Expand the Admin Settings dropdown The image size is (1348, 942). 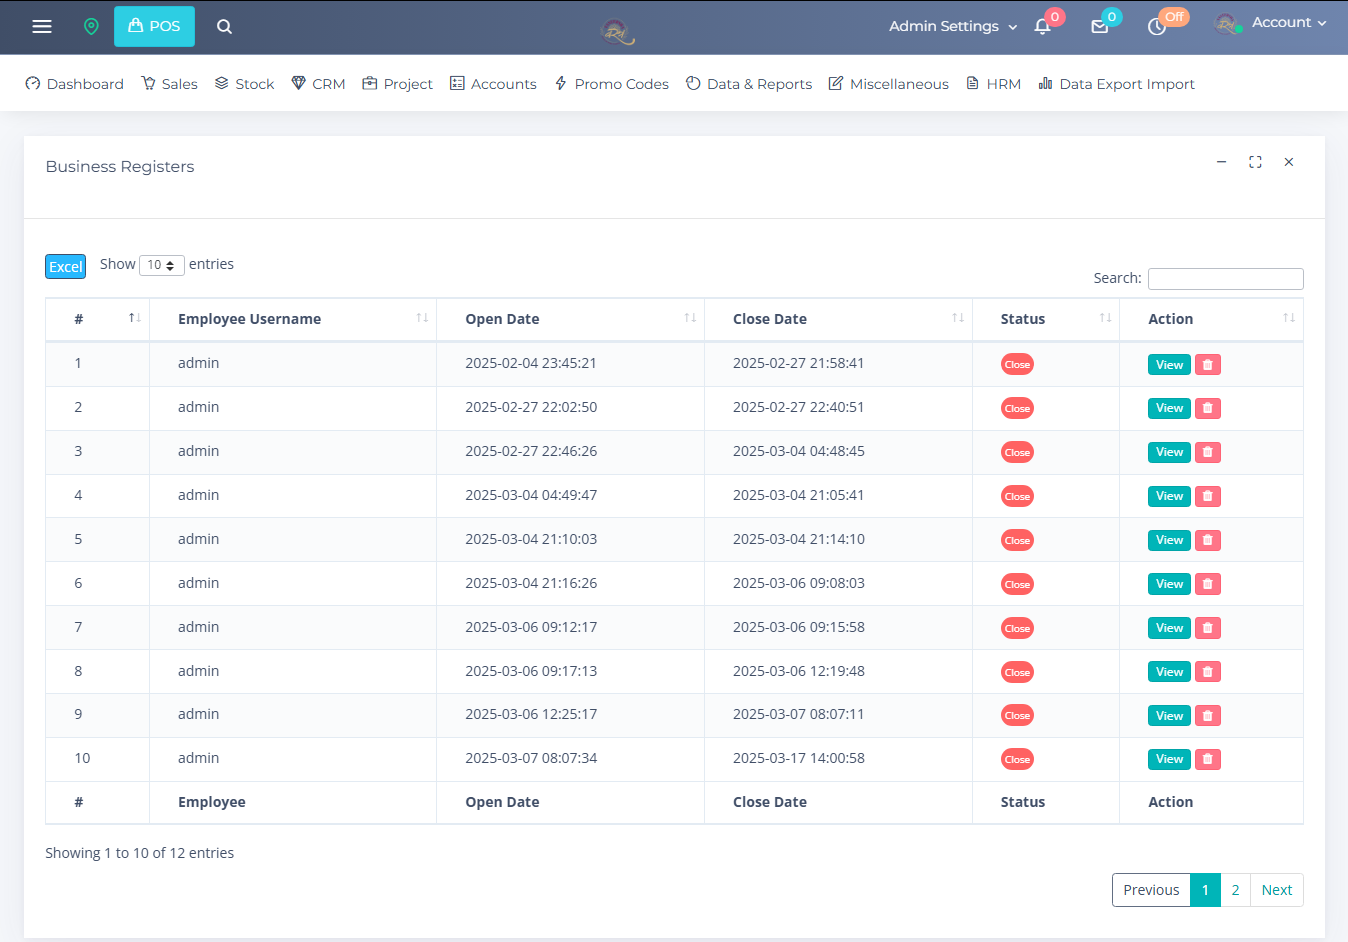coord(953,27)
